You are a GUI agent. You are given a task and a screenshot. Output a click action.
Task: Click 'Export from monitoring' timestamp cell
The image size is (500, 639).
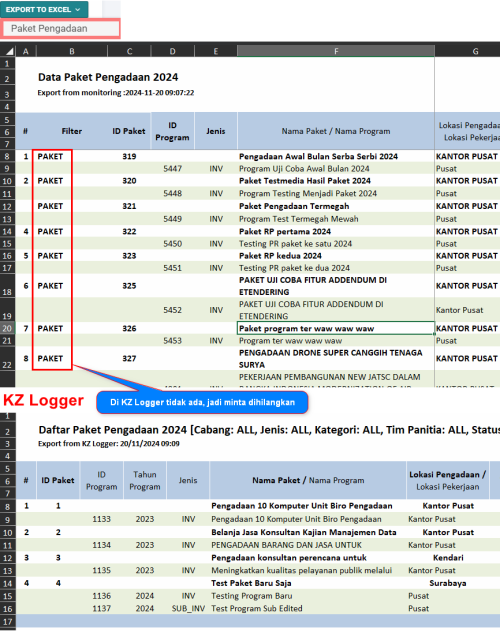(x=116, y=93)
